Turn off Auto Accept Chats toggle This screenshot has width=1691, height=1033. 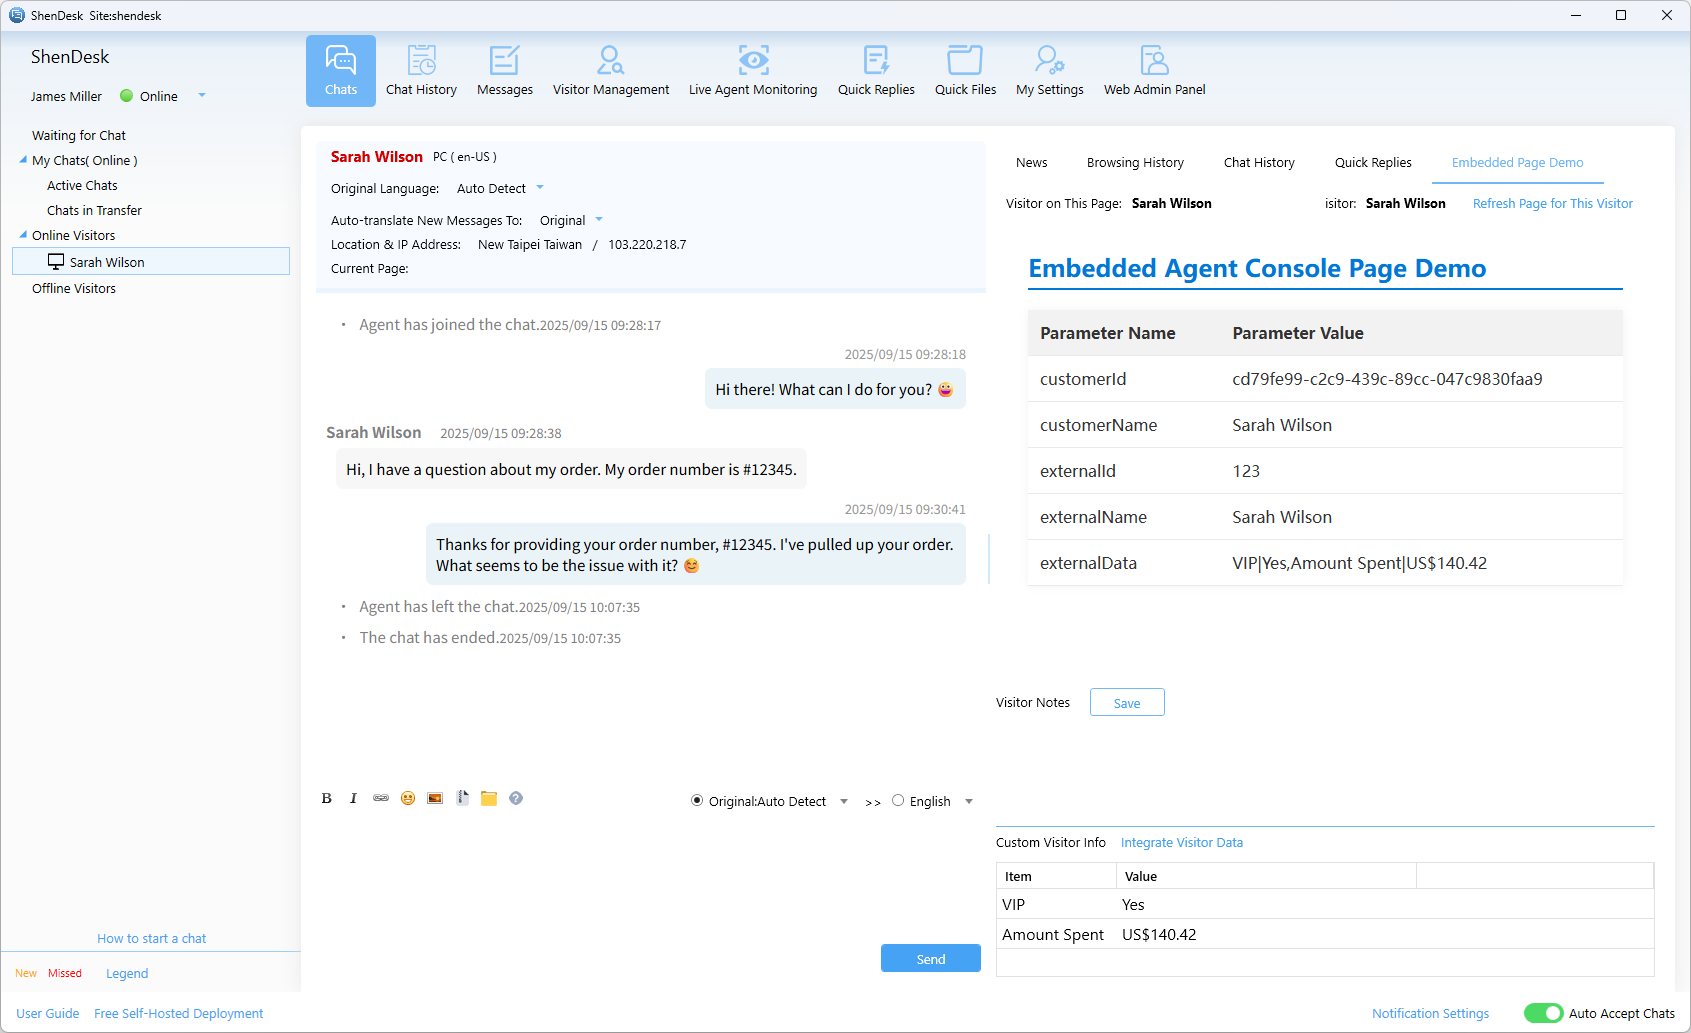(x=1543, y=1013)
